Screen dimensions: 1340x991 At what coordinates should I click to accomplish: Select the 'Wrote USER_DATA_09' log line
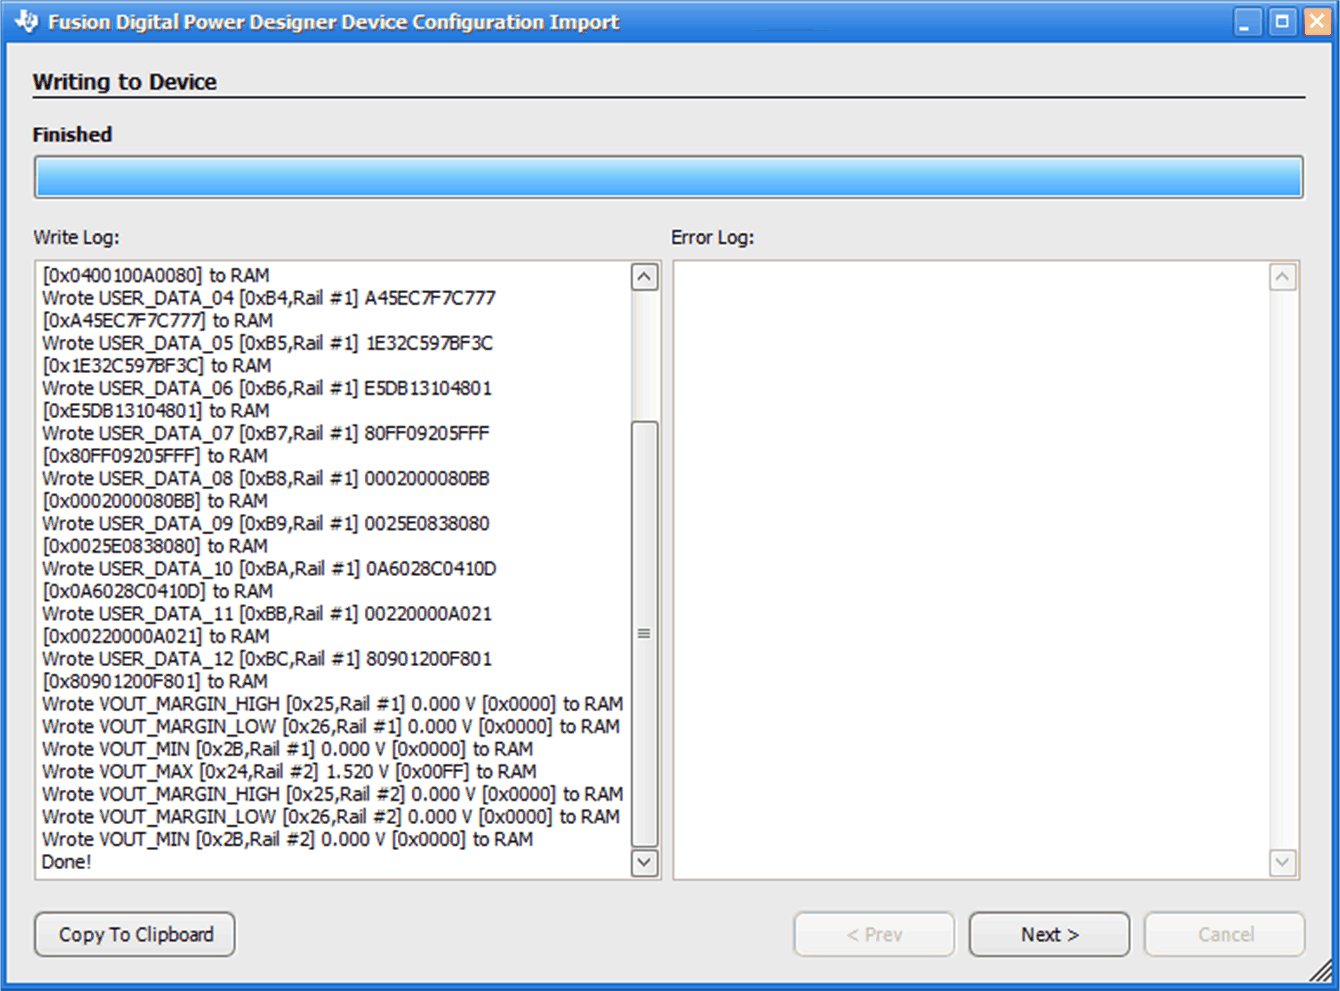point(266,523)
